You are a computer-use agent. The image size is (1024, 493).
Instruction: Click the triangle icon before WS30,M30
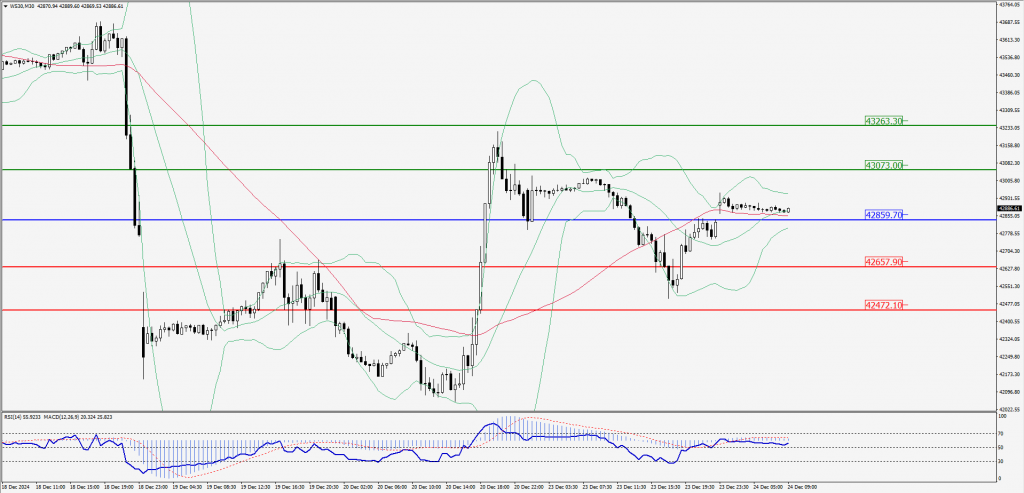coord(5,5)
